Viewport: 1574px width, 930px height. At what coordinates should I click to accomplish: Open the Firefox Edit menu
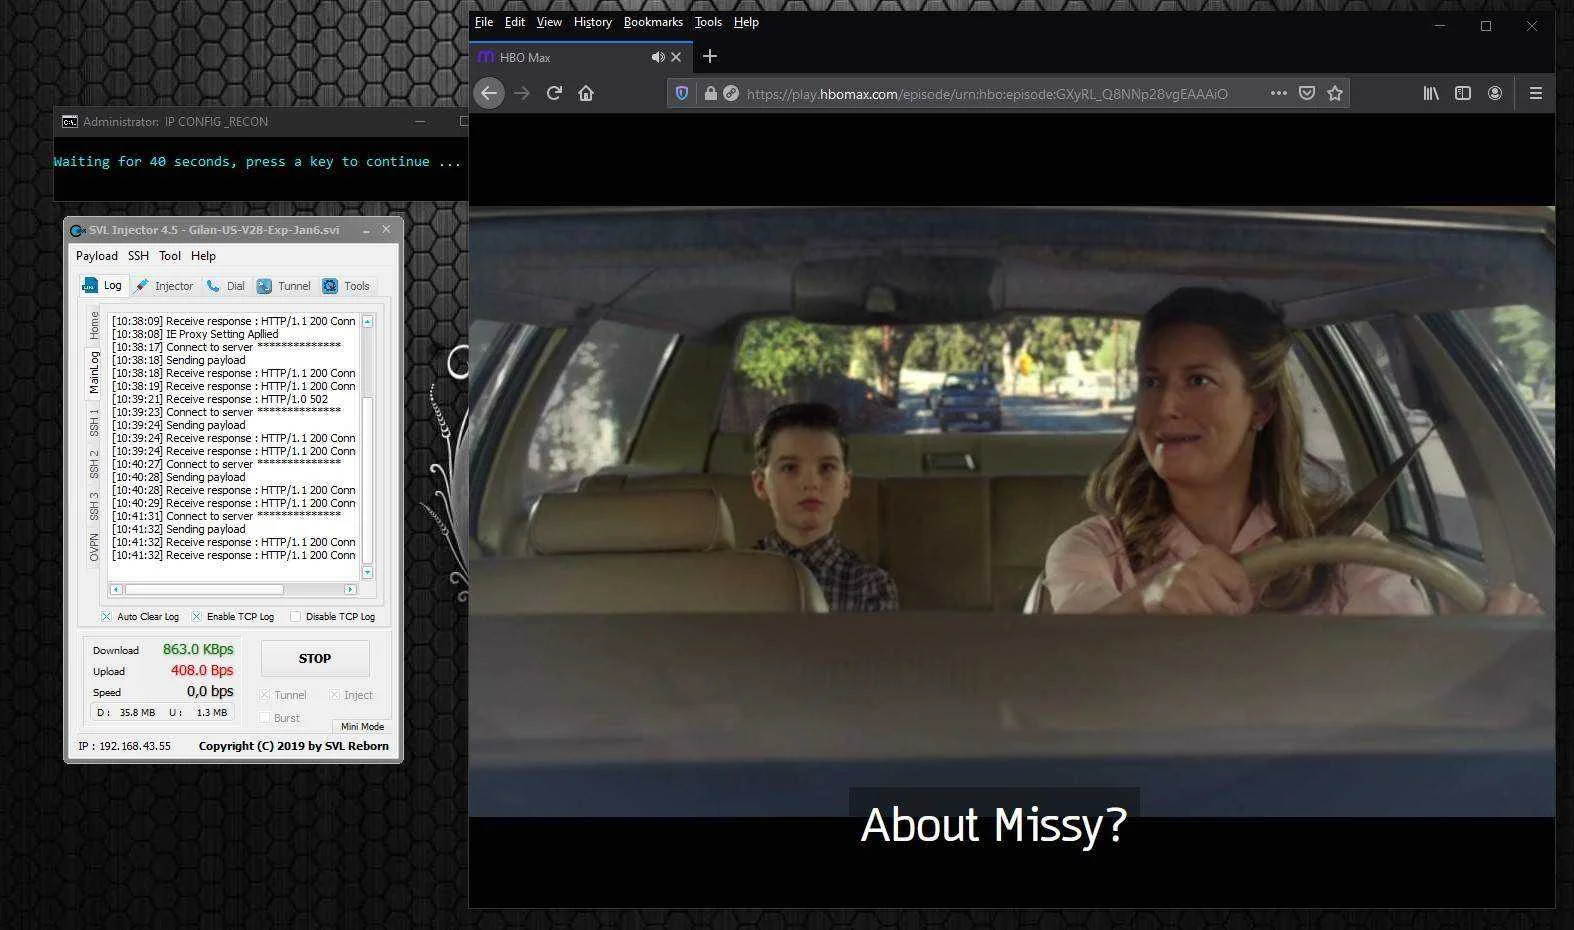click(x=515, y=22)
